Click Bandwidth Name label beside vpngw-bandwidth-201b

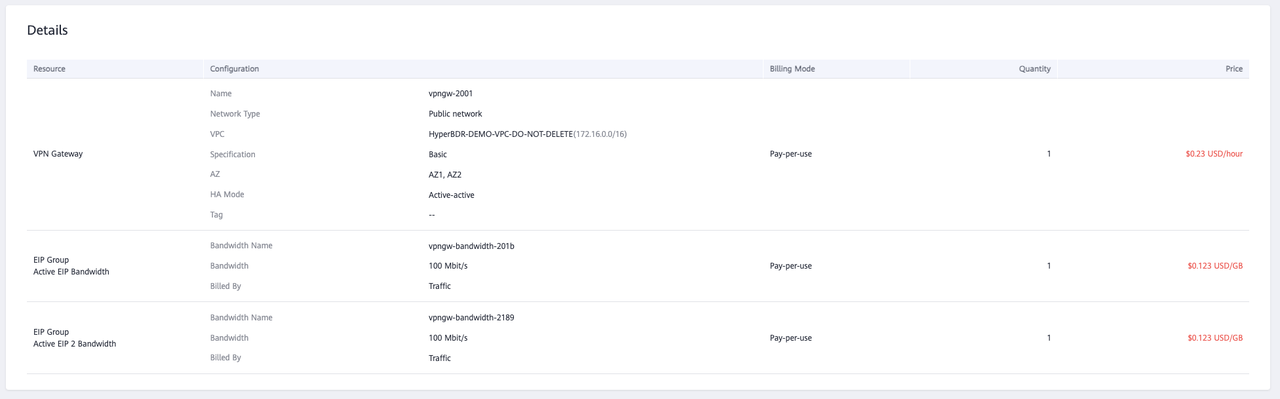coord(241,246)
